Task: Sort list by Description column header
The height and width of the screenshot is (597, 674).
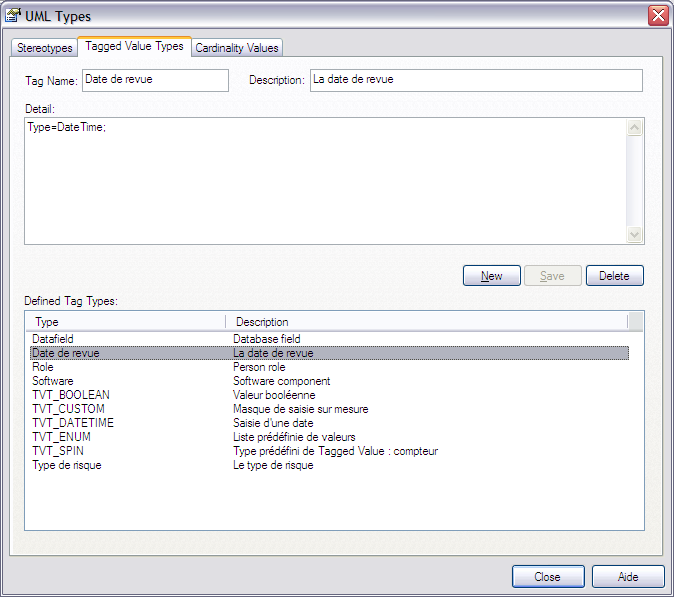Action: pyautogui.click(x=427, y=322)
